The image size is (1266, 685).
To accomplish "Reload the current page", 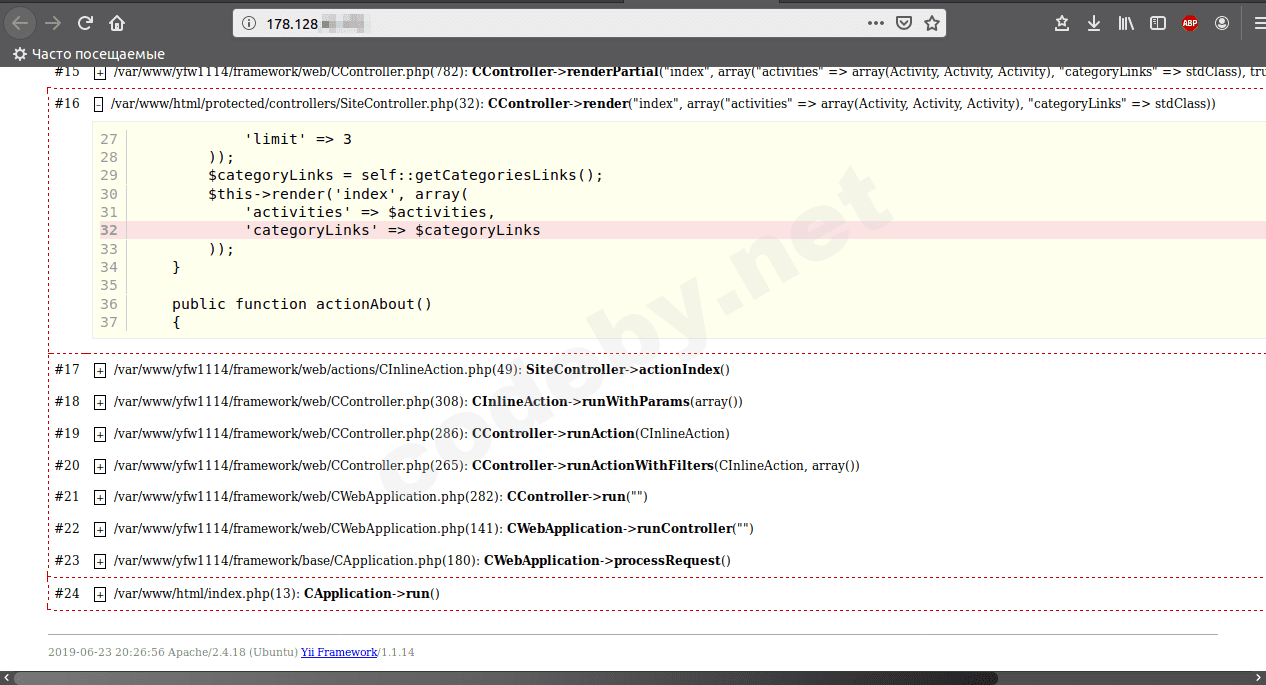I will (85, 23).
